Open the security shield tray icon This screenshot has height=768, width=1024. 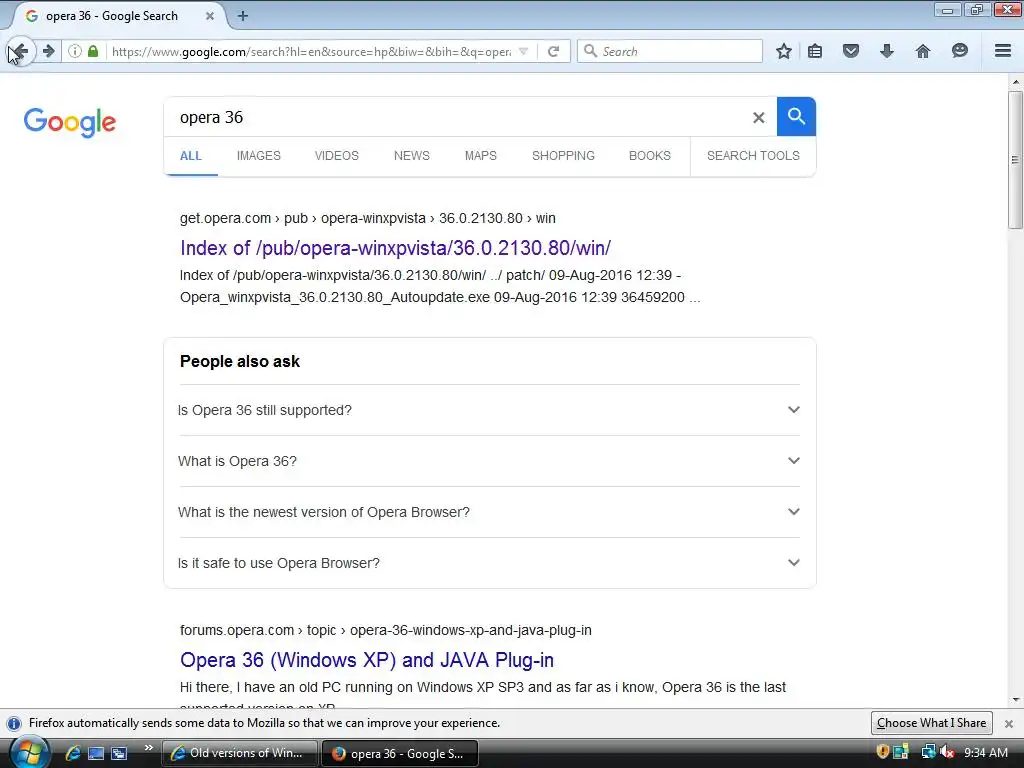882,752
